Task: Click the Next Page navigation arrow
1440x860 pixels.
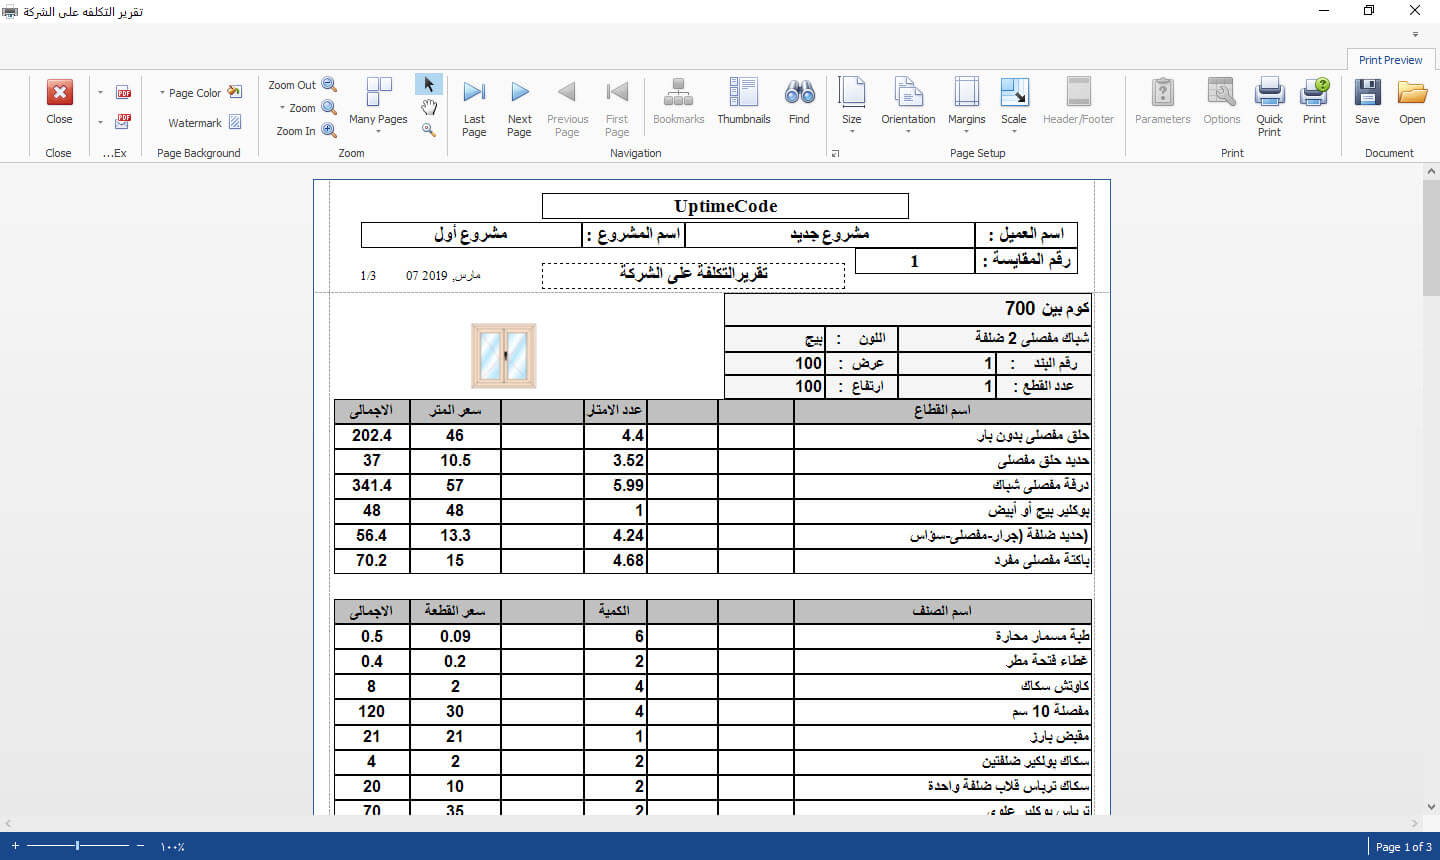Action: point(519,93)
